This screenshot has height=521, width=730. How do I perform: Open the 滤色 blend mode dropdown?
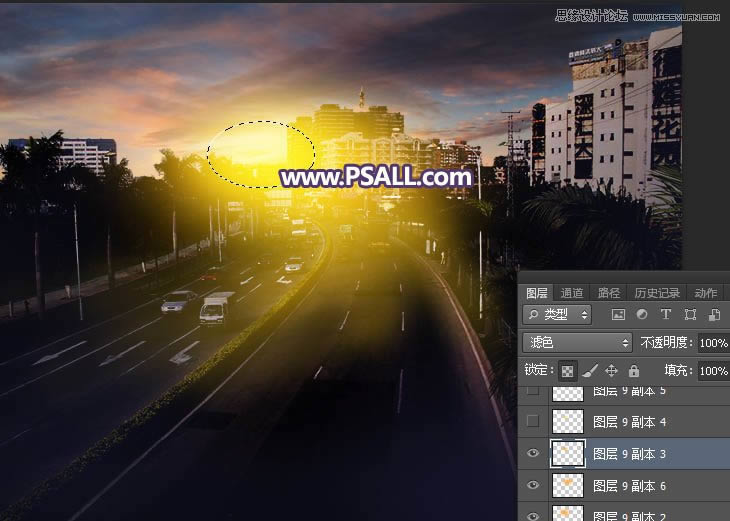577,342
